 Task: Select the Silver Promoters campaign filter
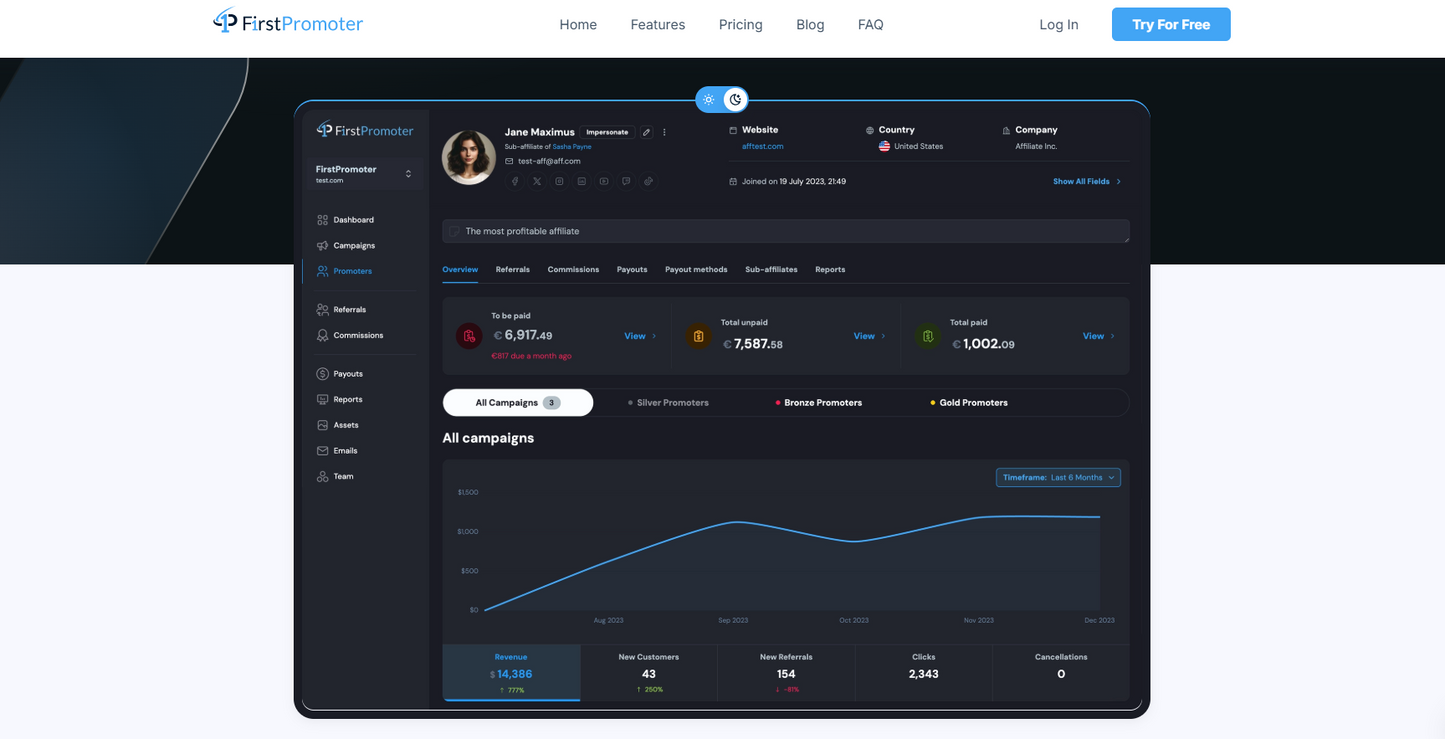(x=668, y=403)
